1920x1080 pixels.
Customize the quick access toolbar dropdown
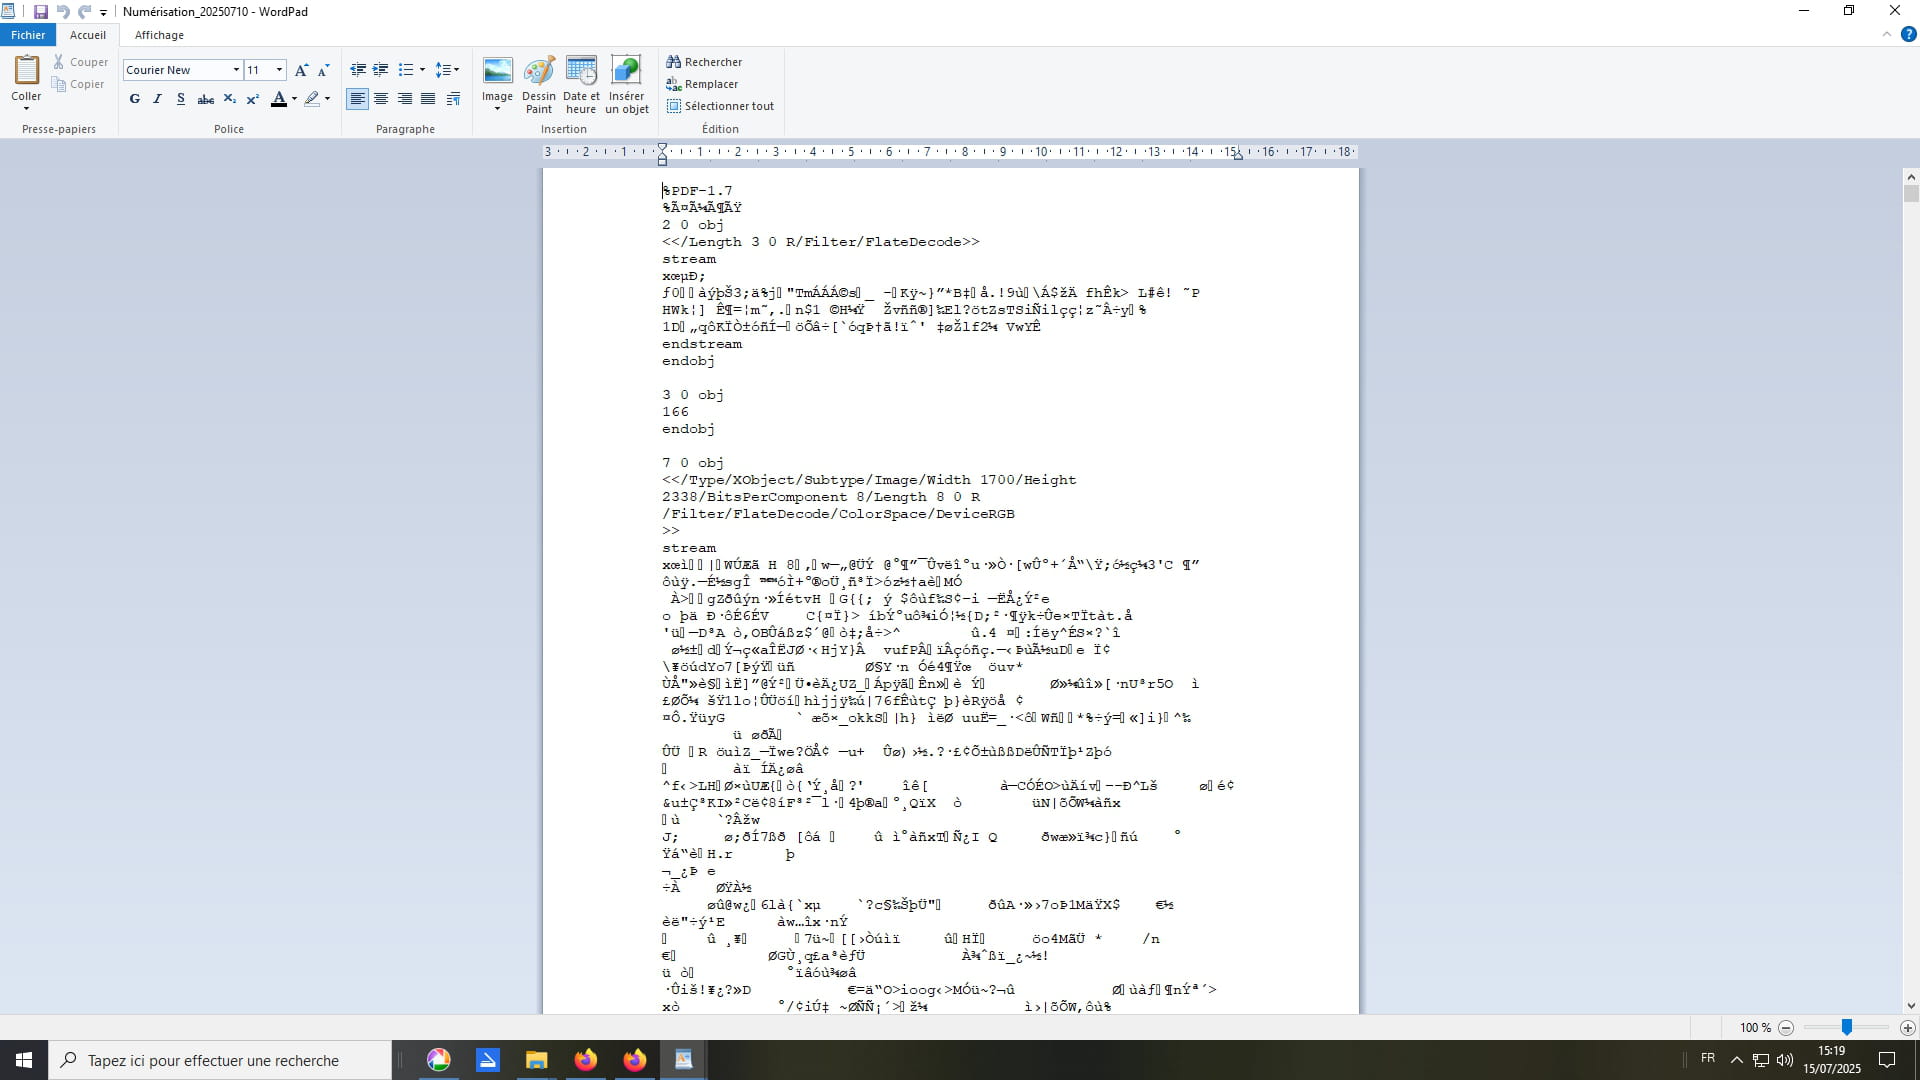pos(104,13)
